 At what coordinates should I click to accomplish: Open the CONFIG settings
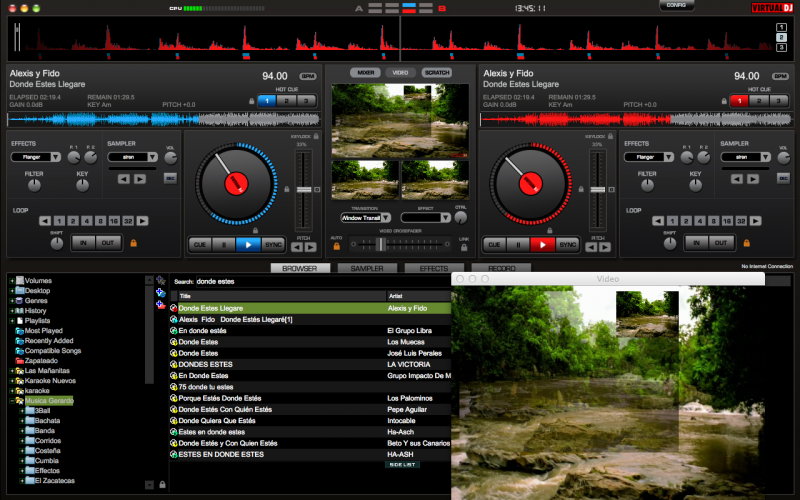(677, 5)
